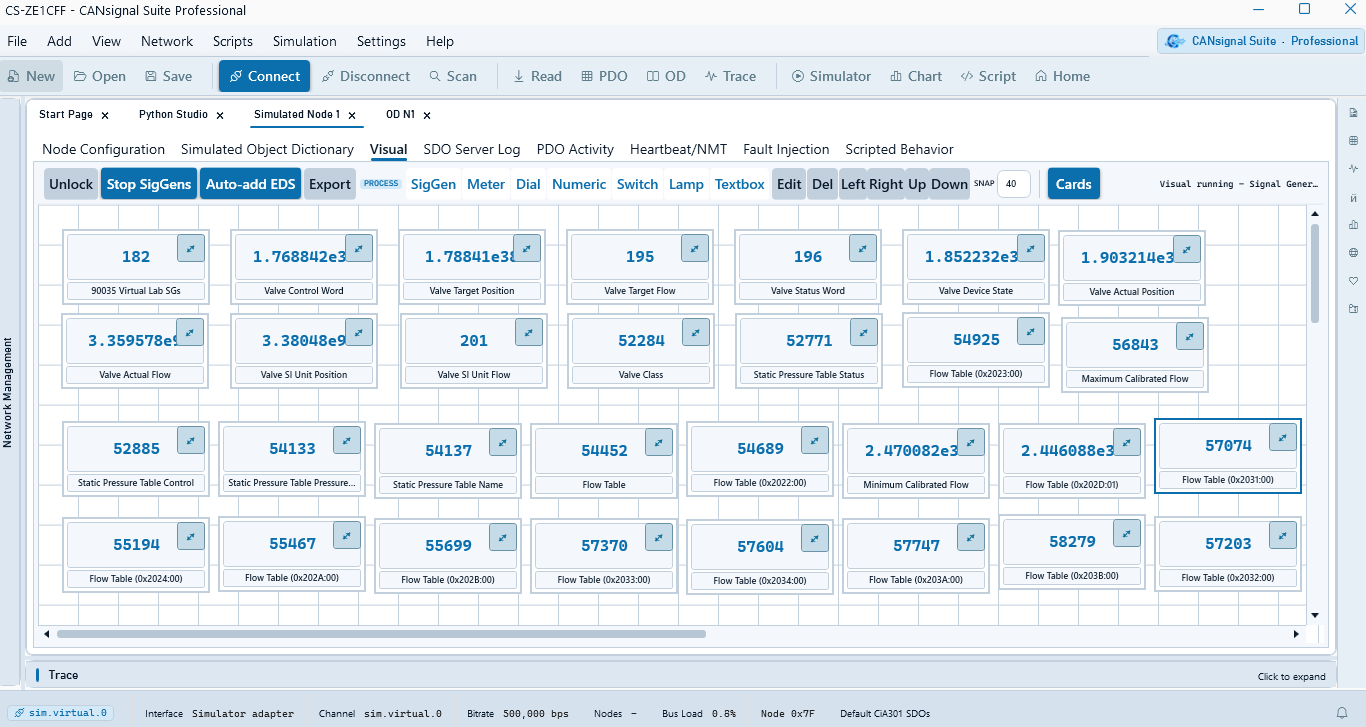
Task: Click the horizontal scrollbar of the canvas
Action: coord(381,634)
